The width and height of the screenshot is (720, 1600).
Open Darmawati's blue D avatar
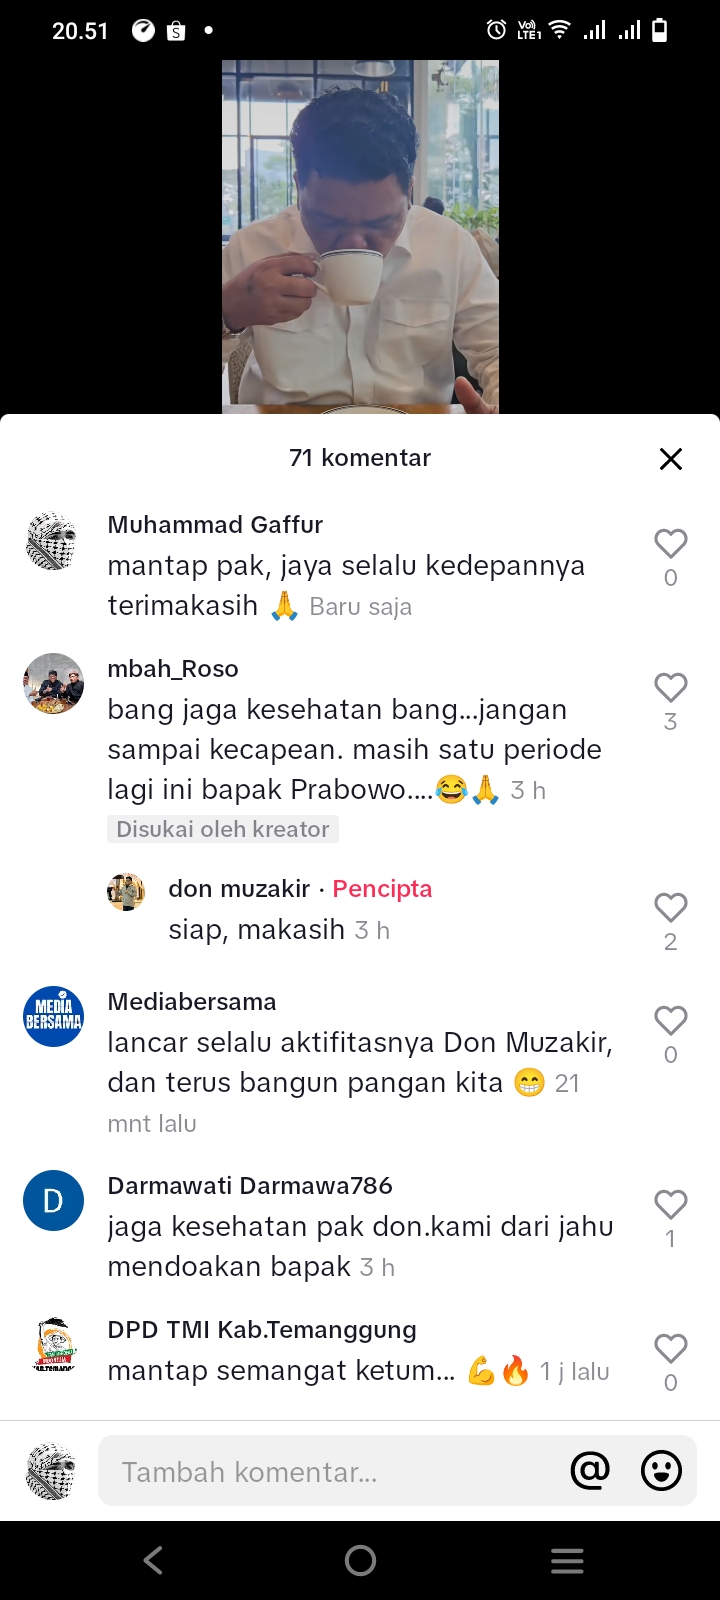53,1200
